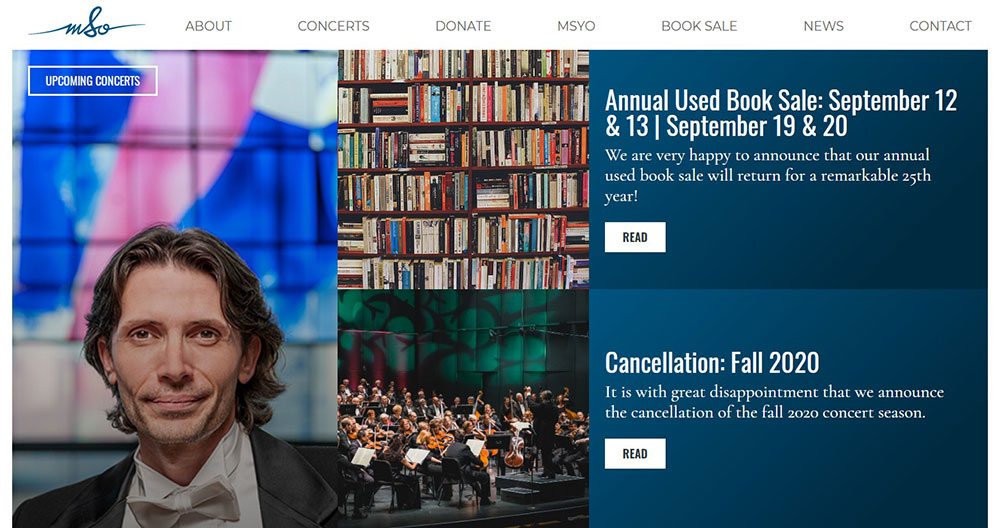Open the Book Sale menu item
The width and height of the screenshot is (1000, 528).
click(699, 26)
